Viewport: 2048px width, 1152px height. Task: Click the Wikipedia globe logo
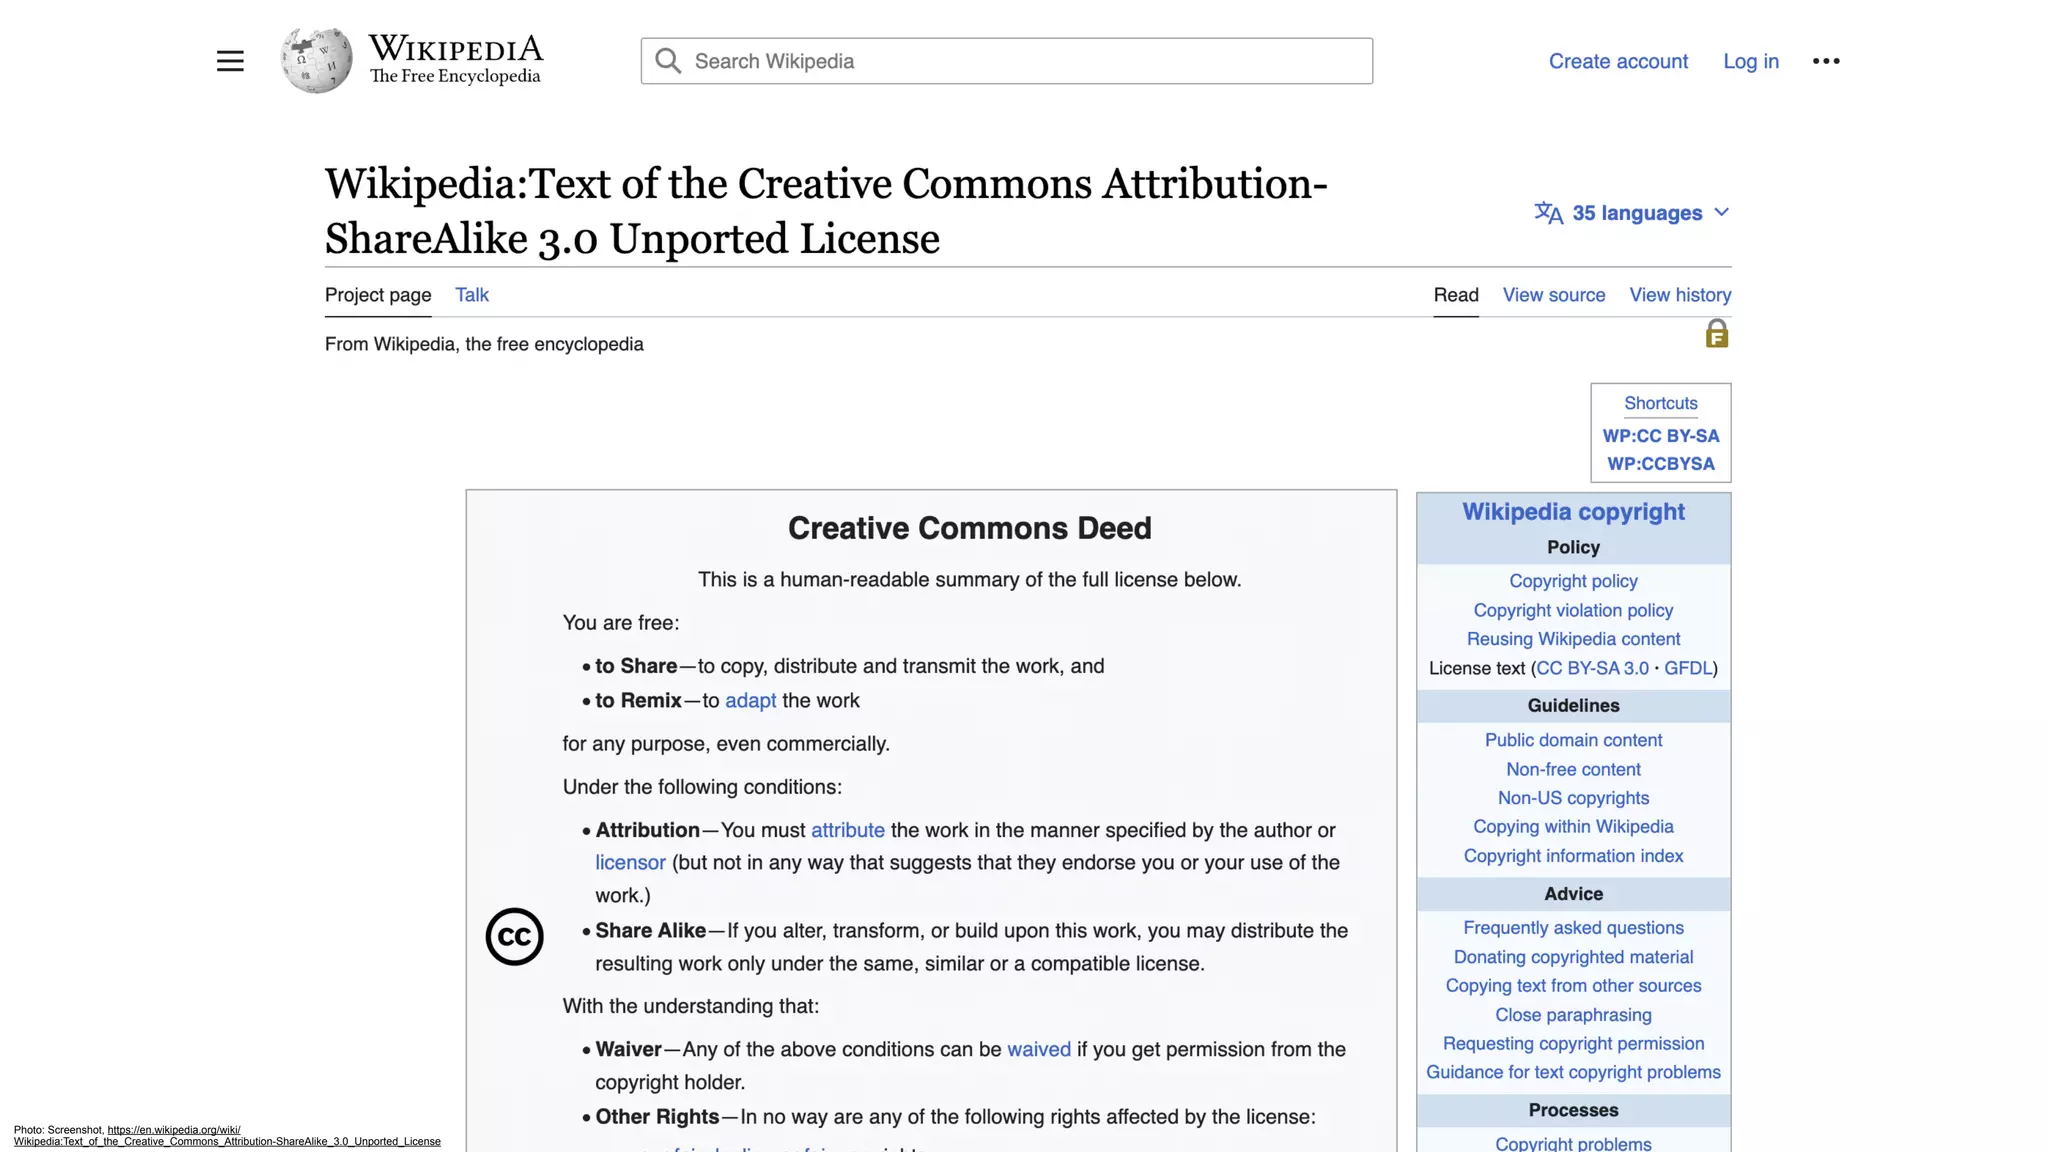click(316, 60)
